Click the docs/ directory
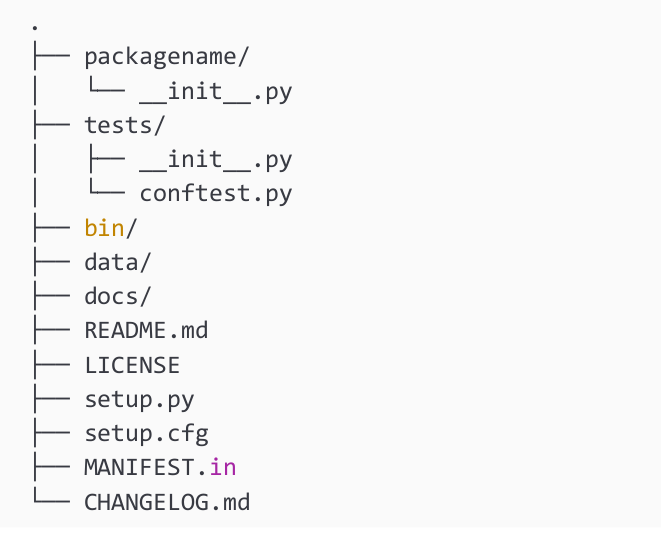 (117, 296)
